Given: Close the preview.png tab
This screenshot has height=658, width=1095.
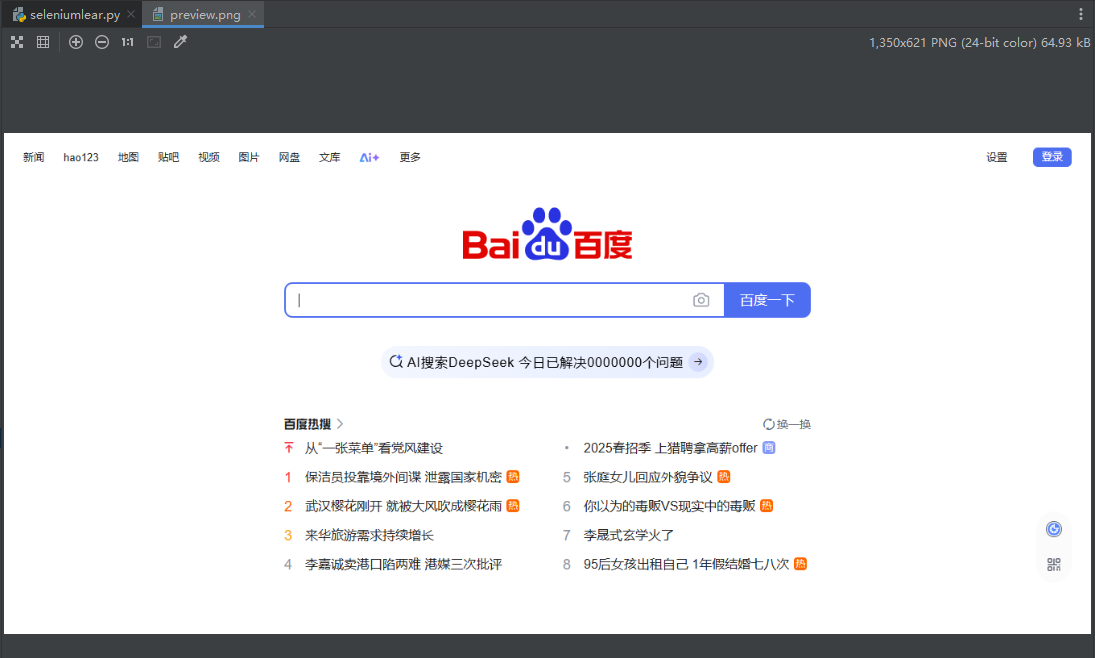Looking at the screenshot, I should (x=252, y=14).
